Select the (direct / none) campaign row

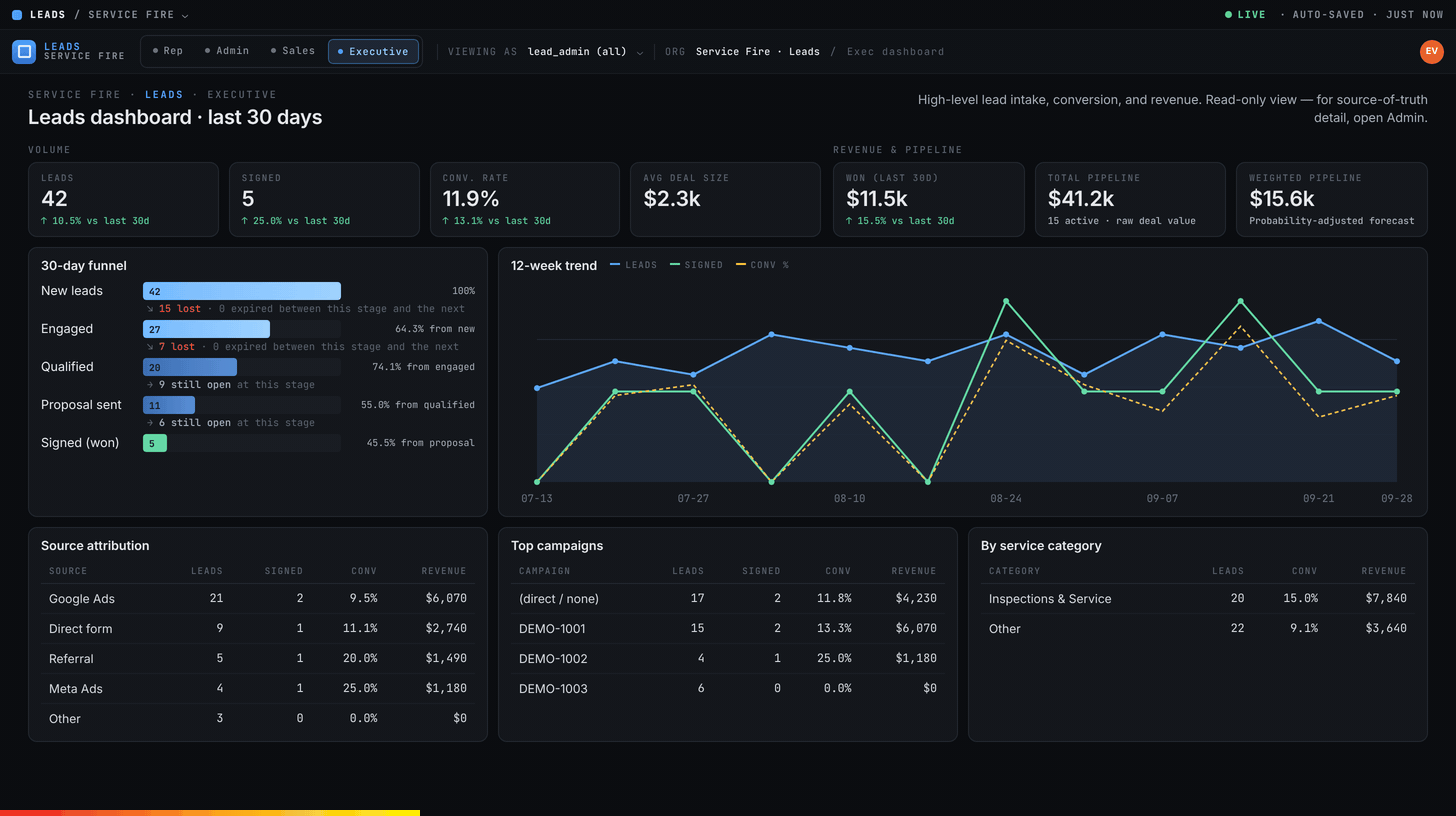click(x=728, y=599)
